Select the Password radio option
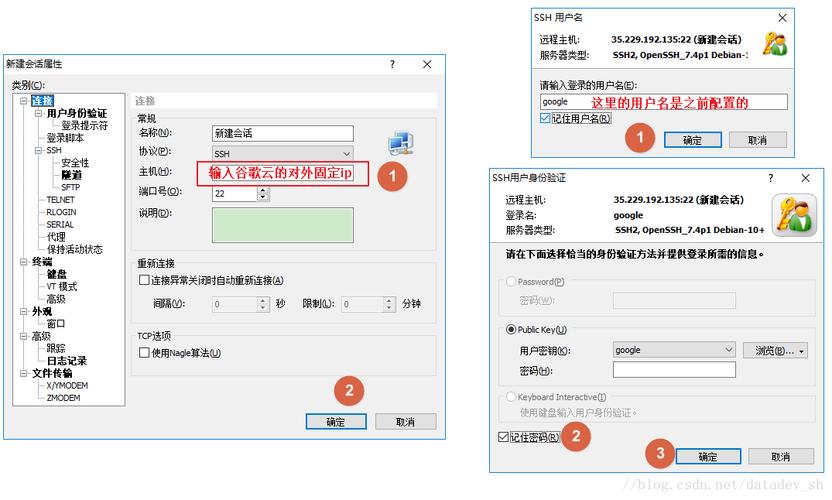Viewport: 832px width, 500px height. click(x=511, y=281)
